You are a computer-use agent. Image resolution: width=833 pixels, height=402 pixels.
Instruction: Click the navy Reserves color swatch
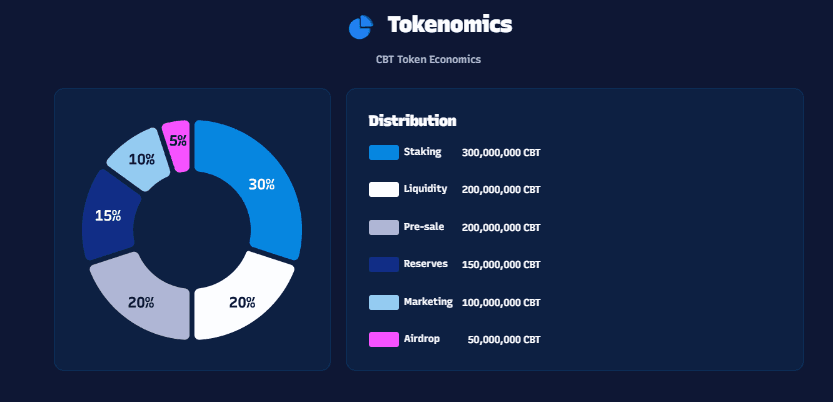click(x=384, y=264)
